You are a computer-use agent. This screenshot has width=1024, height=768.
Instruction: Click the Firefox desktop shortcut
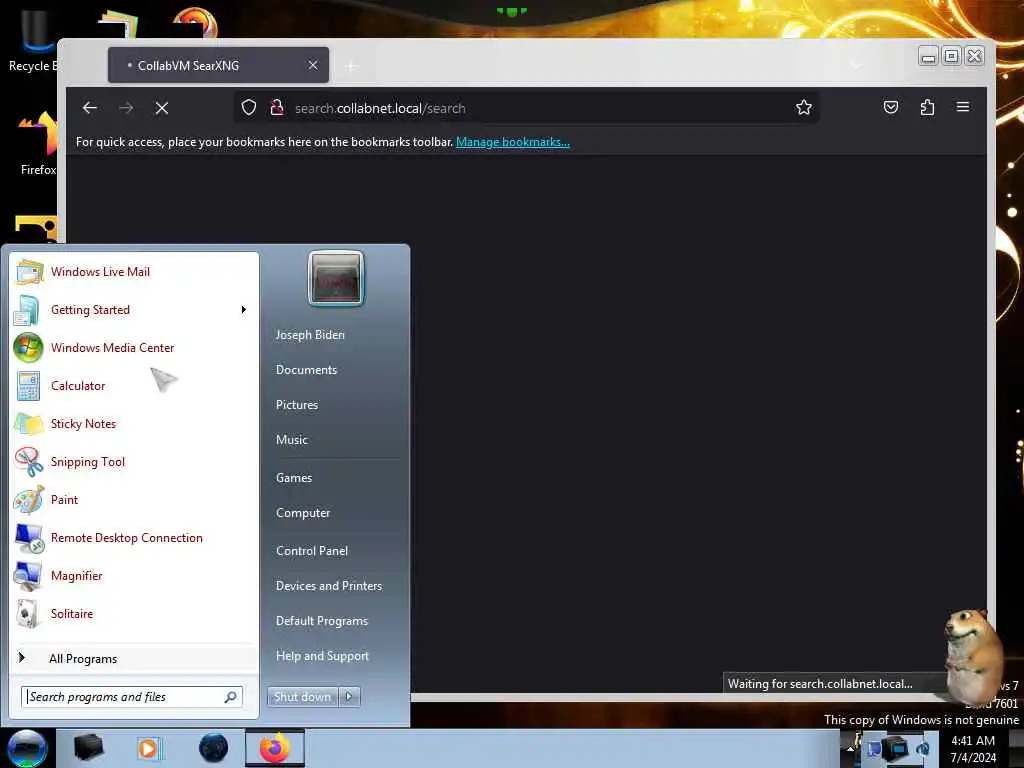click(38, 144)
